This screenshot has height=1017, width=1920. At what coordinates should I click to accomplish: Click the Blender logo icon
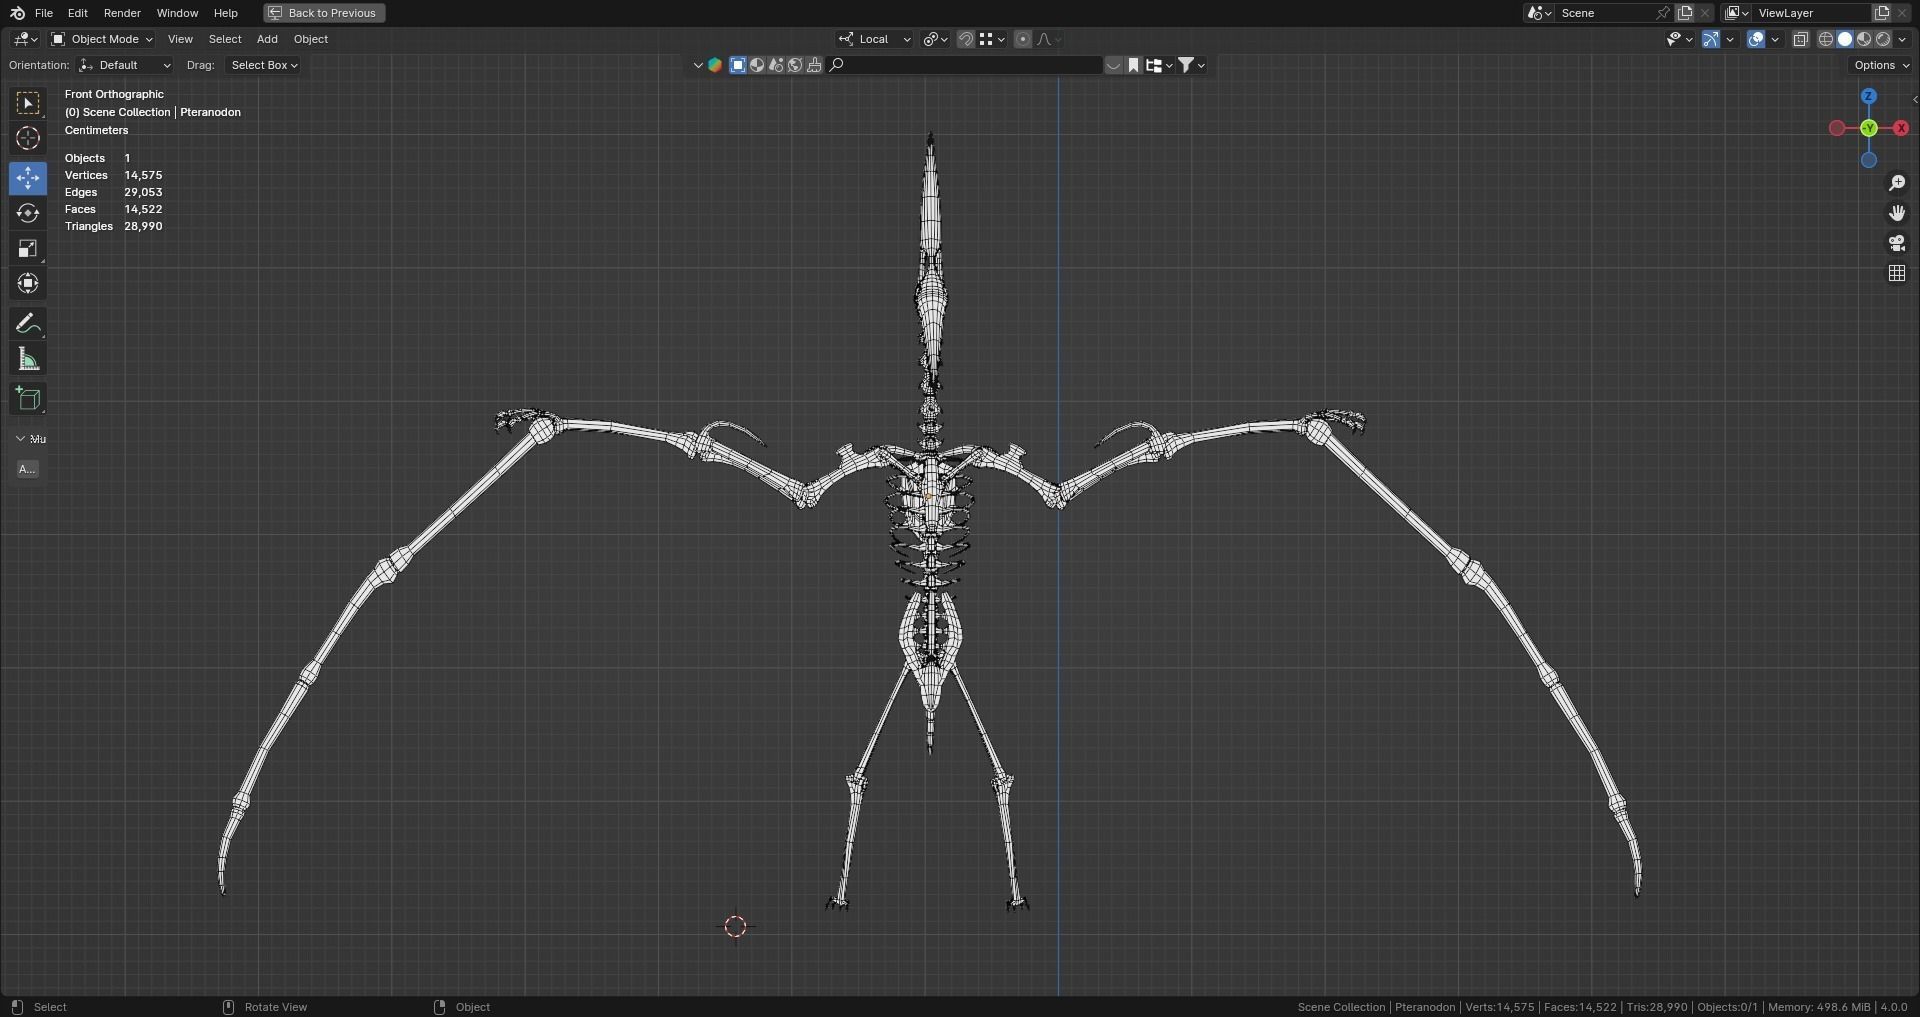17,13
